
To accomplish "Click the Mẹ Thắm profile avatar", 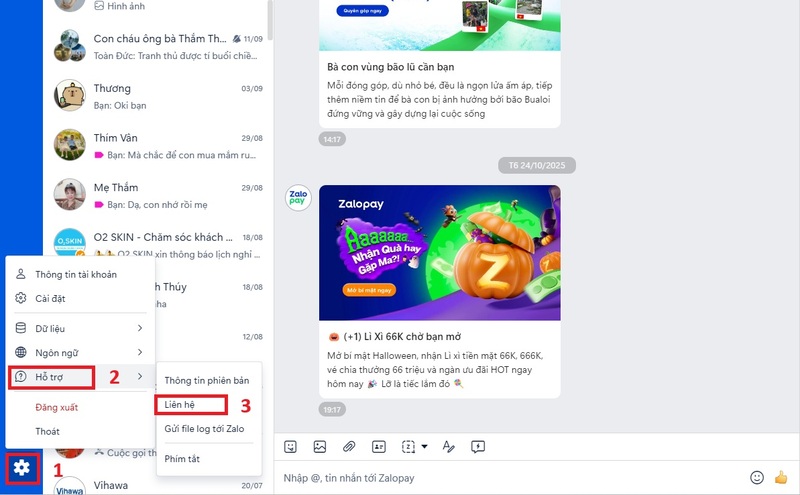I will [x=69, y=194].
